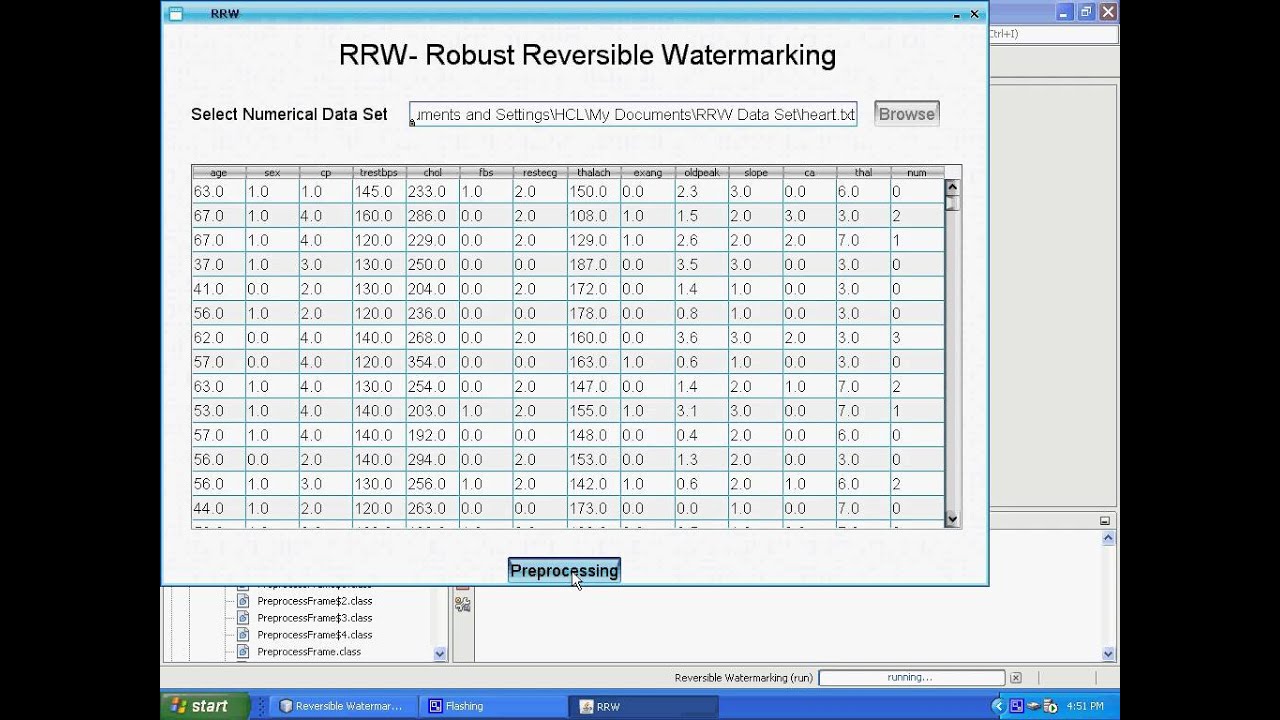
Task: Click the IDE output panel scroll-up arrow
Action: (x=1108, y=538)
